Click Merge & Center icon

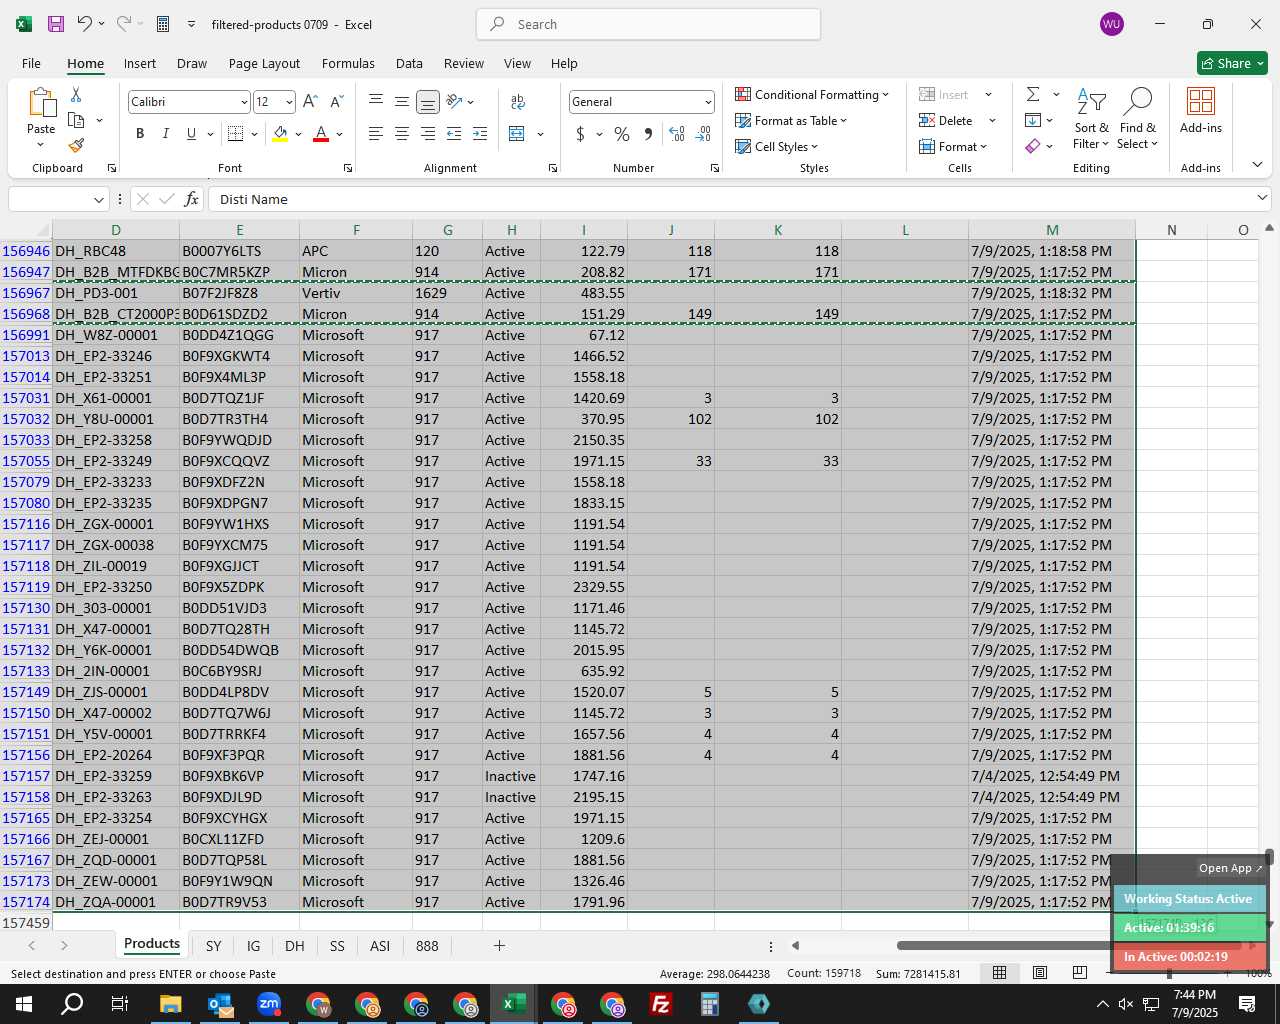coord(517,133)
